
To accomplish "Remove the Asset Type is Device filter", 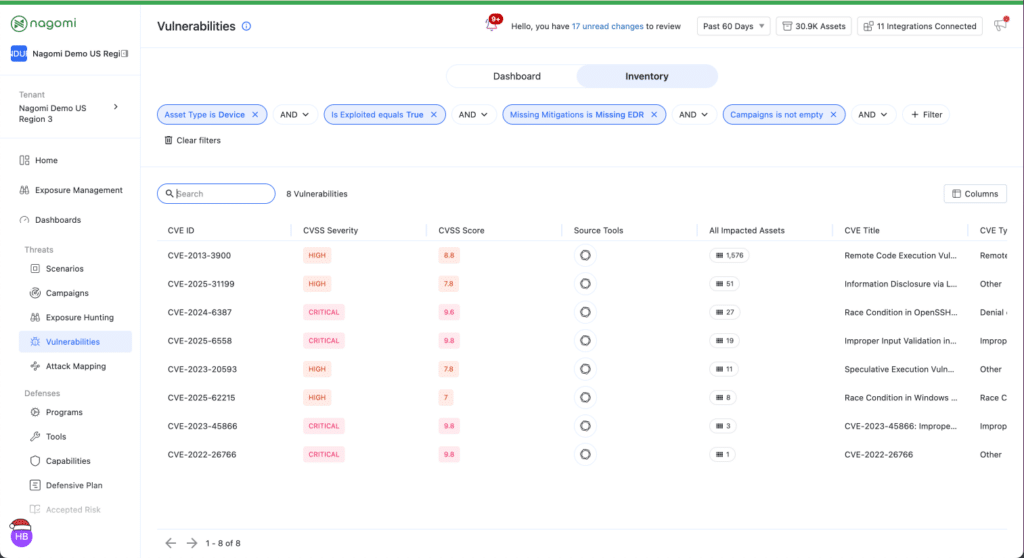I will point(255,115).
